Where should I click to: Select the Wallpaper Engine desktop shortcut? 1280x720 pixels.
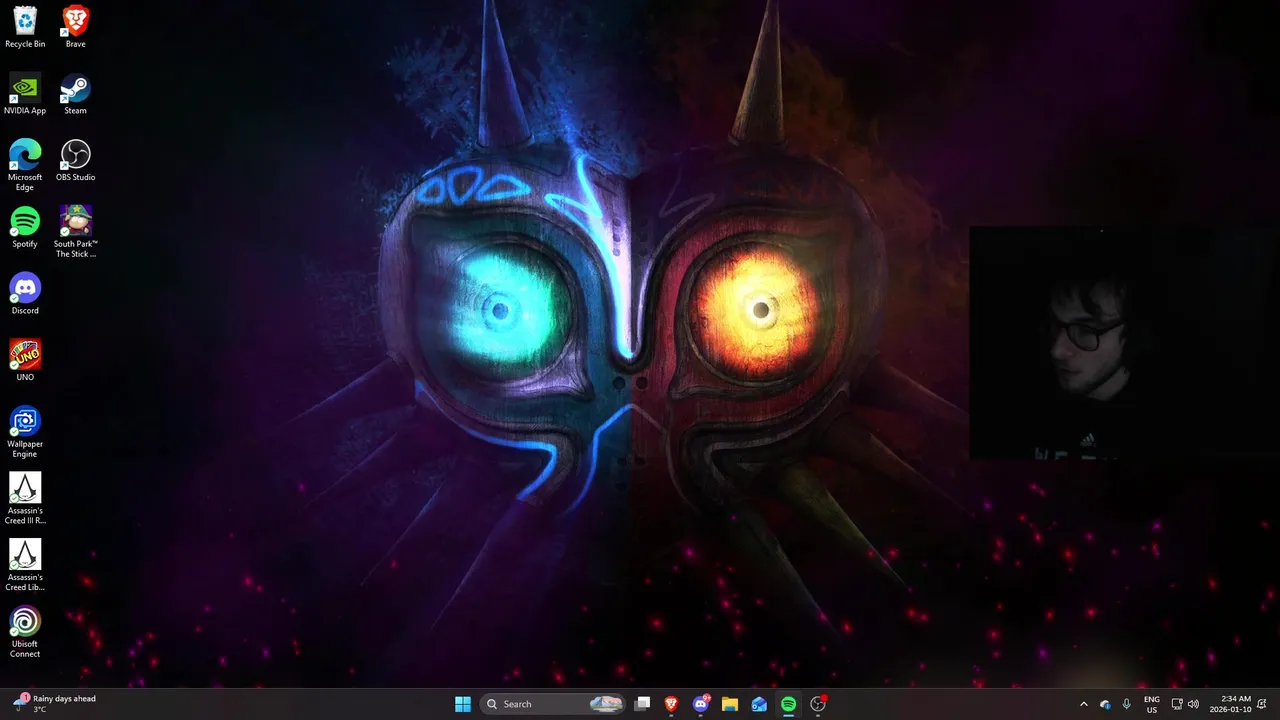point(25,432)
